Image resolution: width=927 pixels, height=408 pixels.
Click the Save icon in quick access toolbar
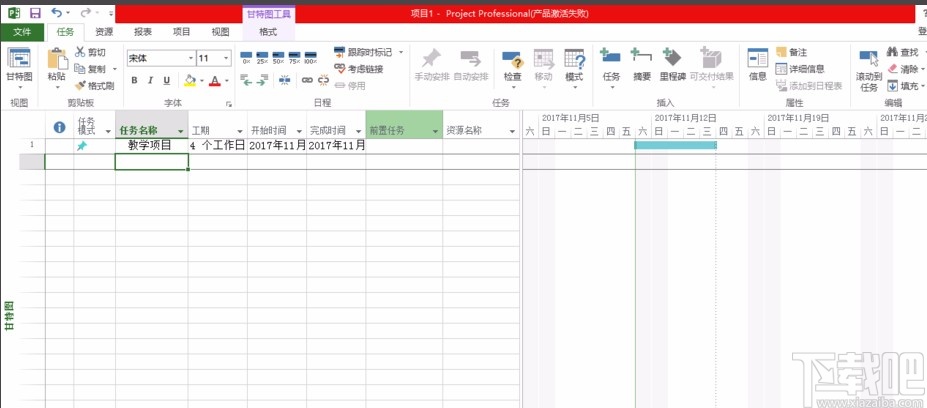click(x=35, y=12)
